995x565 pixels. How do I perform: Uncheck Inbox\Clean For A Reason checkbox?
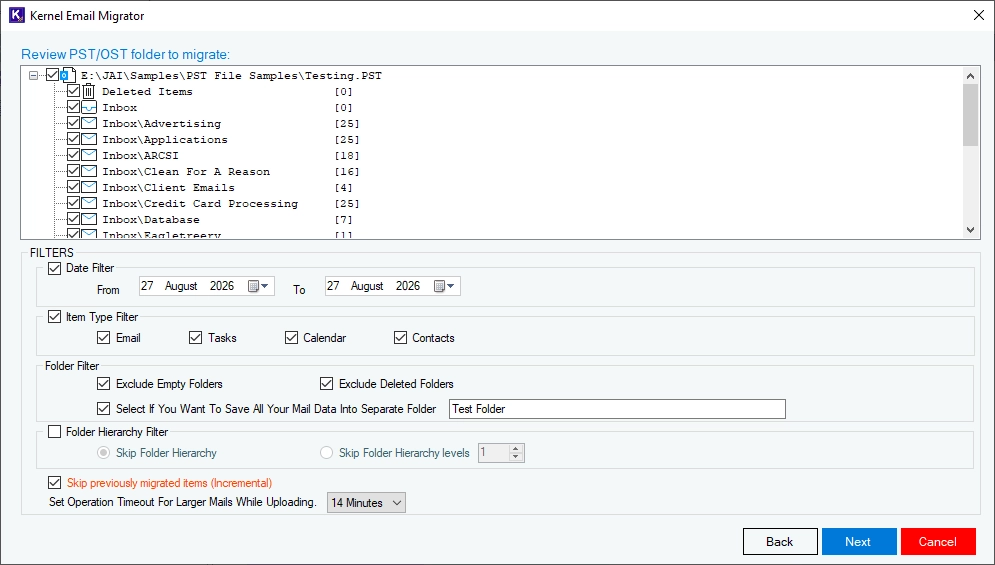pos(74,171)
